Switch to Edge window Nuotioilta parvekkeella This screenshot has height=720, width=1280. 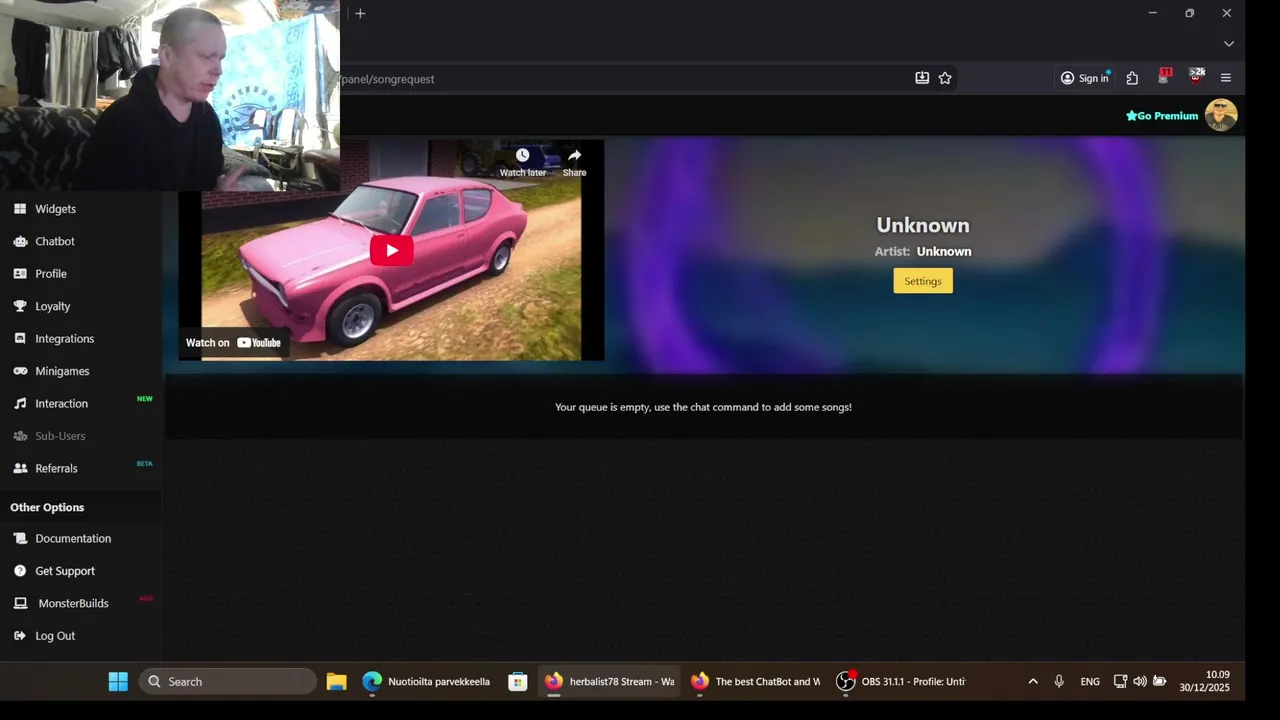(x=427, y=682)
